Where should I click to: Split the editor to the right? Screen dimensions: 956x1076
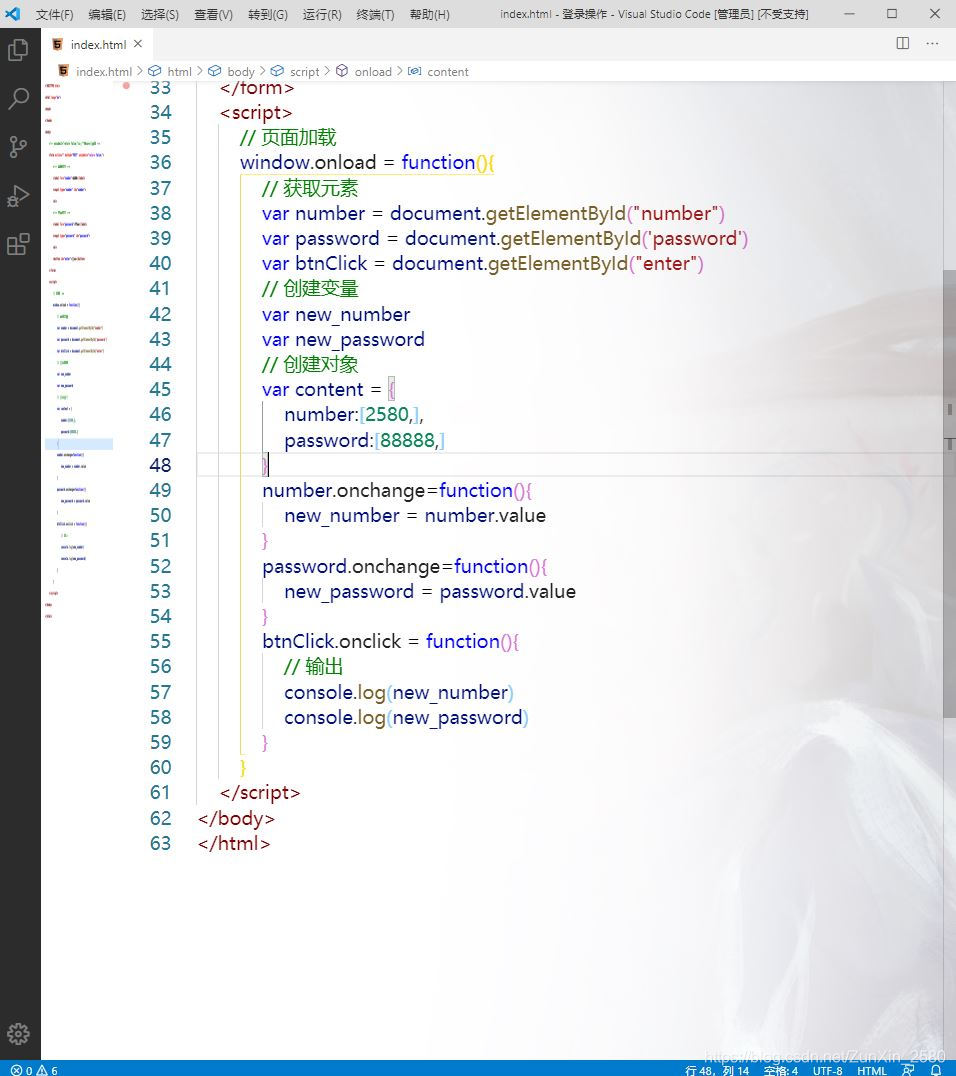click(x=902, y=43)
